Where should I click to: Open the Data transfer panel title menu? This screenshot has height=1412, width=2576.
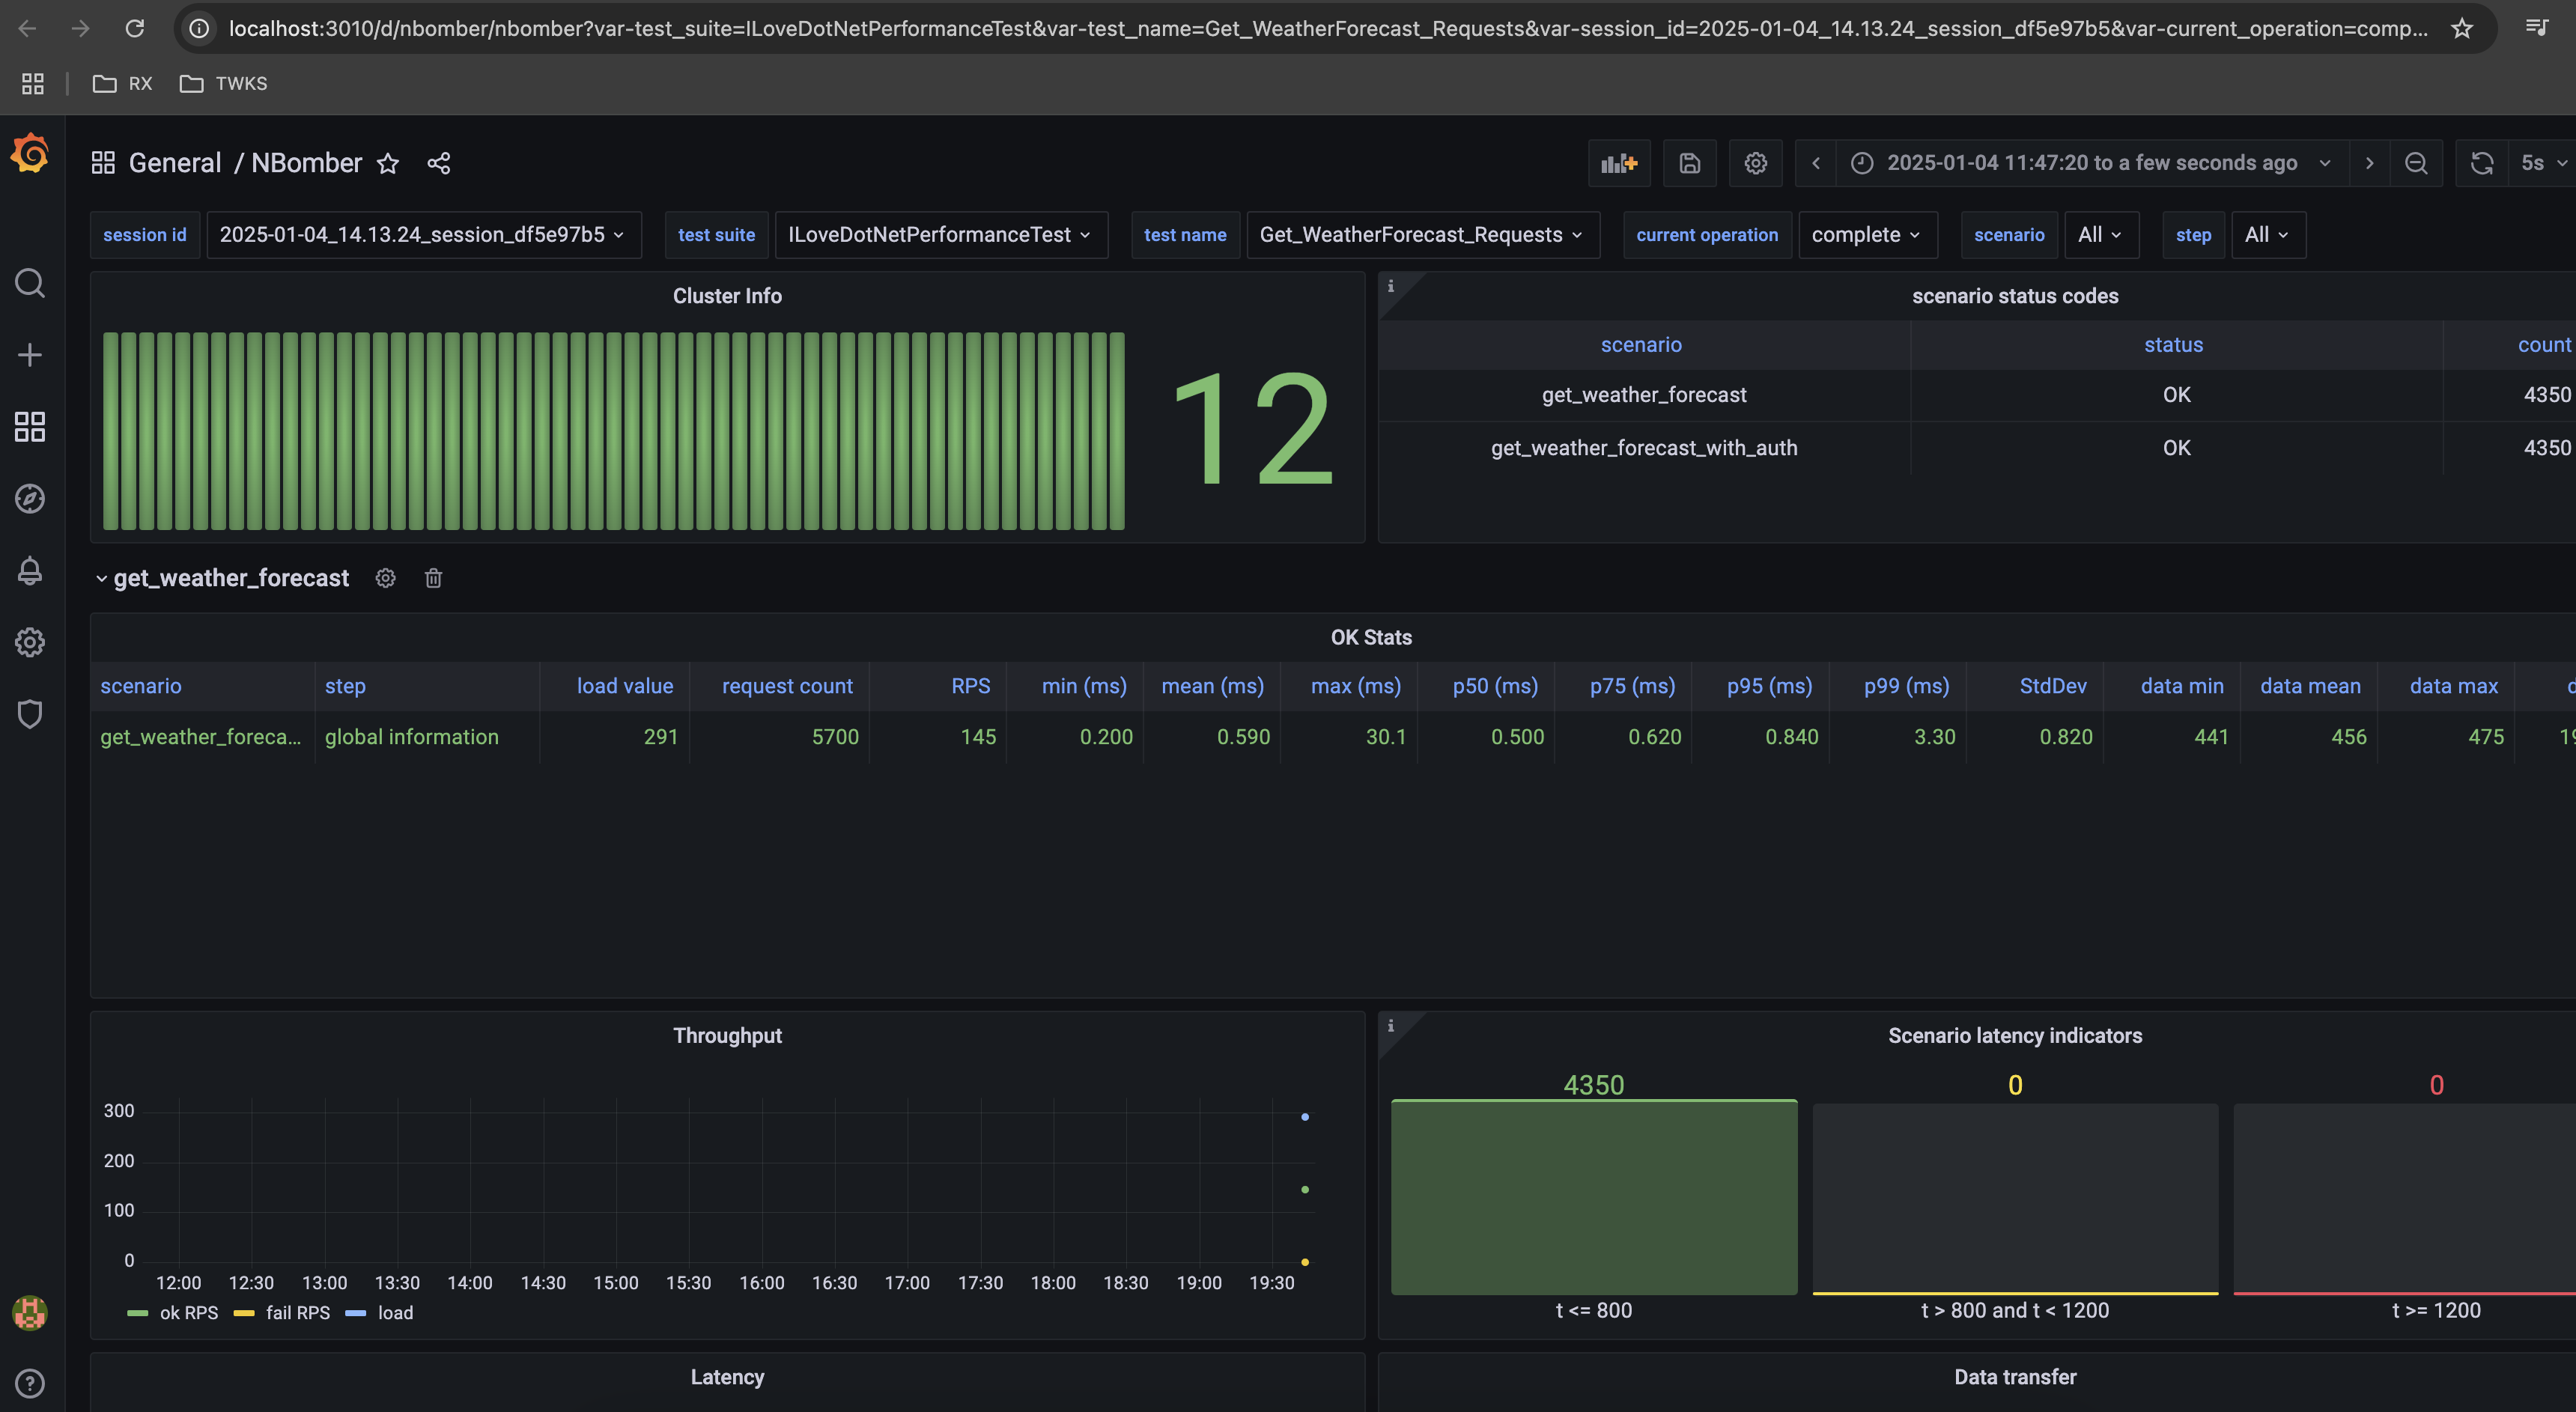[2015, 1377]
